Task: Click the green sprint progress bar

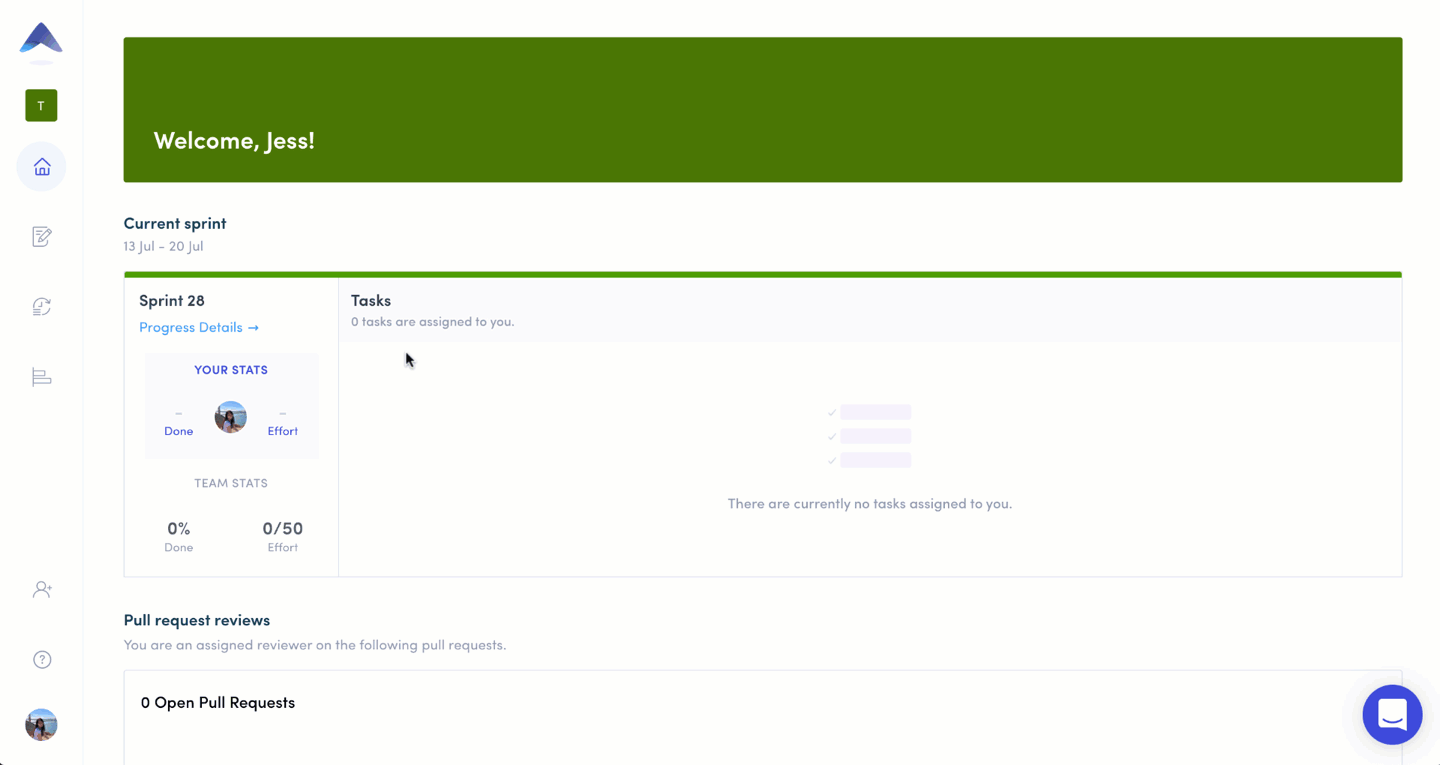Action: tap(763, 274)
